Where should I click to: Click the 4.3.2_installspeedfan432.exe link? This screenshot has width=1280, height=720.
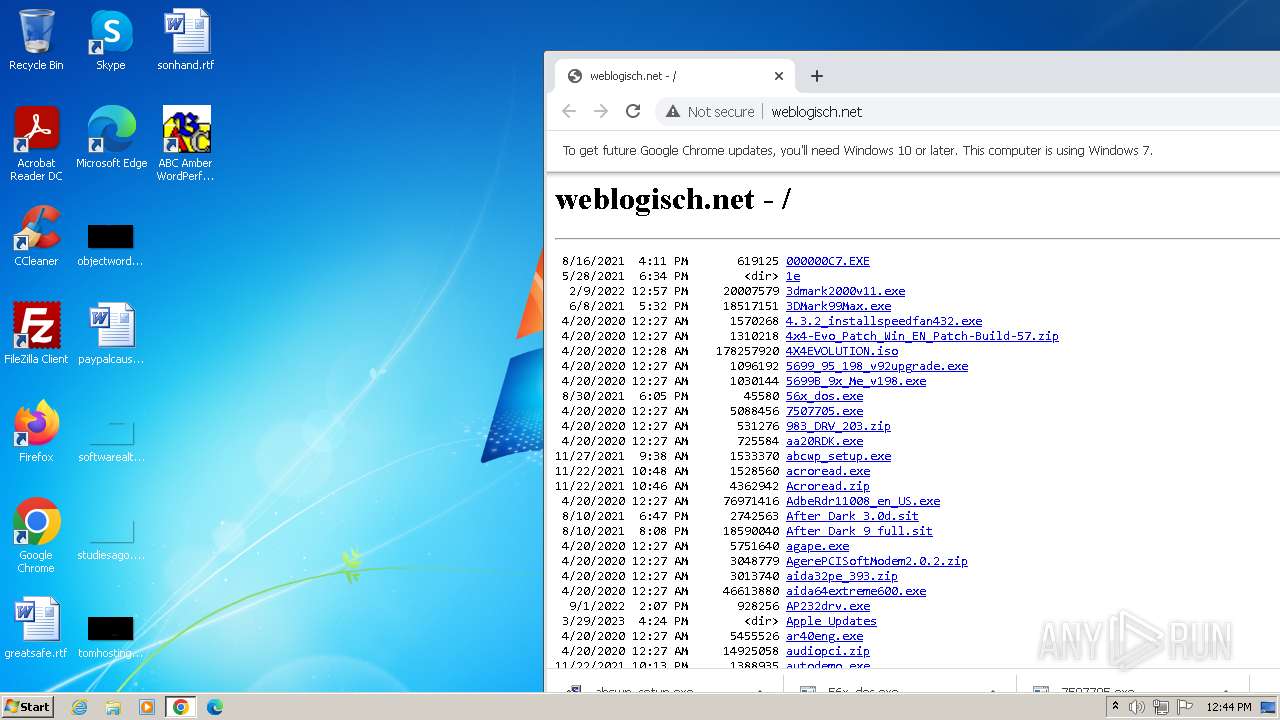[x=884, y=321]
